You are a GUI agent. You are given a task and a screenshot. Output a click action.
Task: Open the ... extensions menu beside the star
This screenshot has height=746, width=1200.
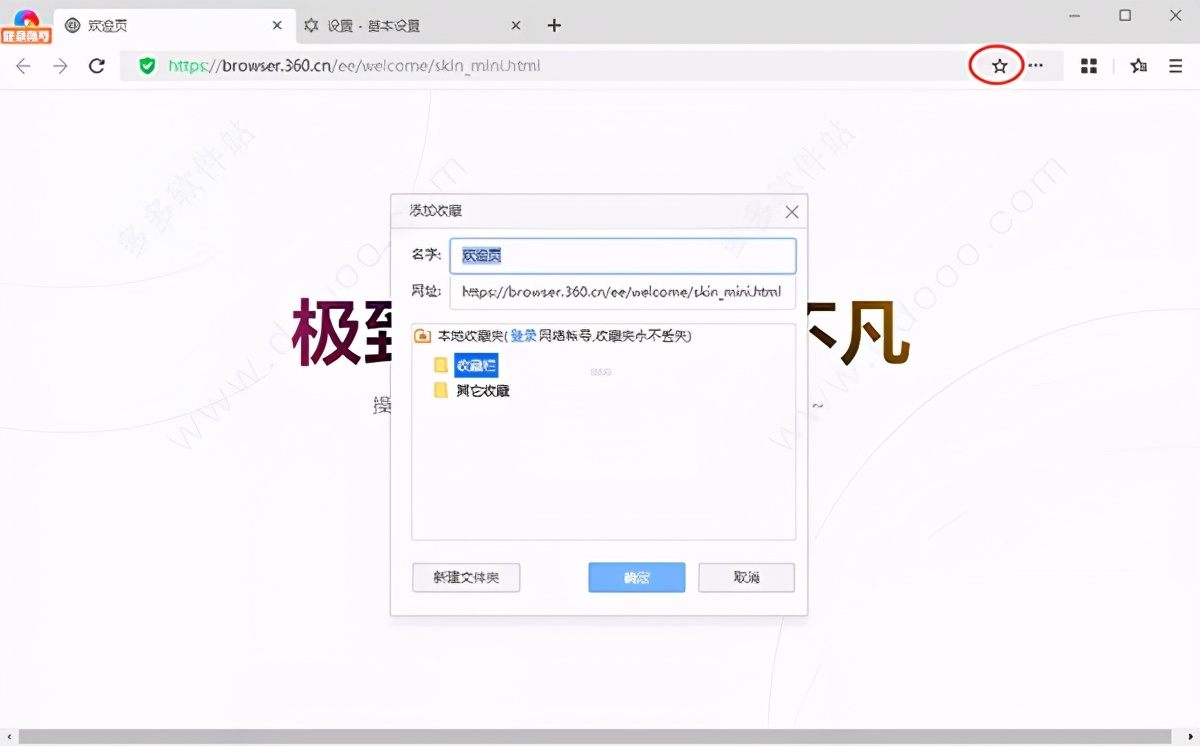click(1036, 65)
